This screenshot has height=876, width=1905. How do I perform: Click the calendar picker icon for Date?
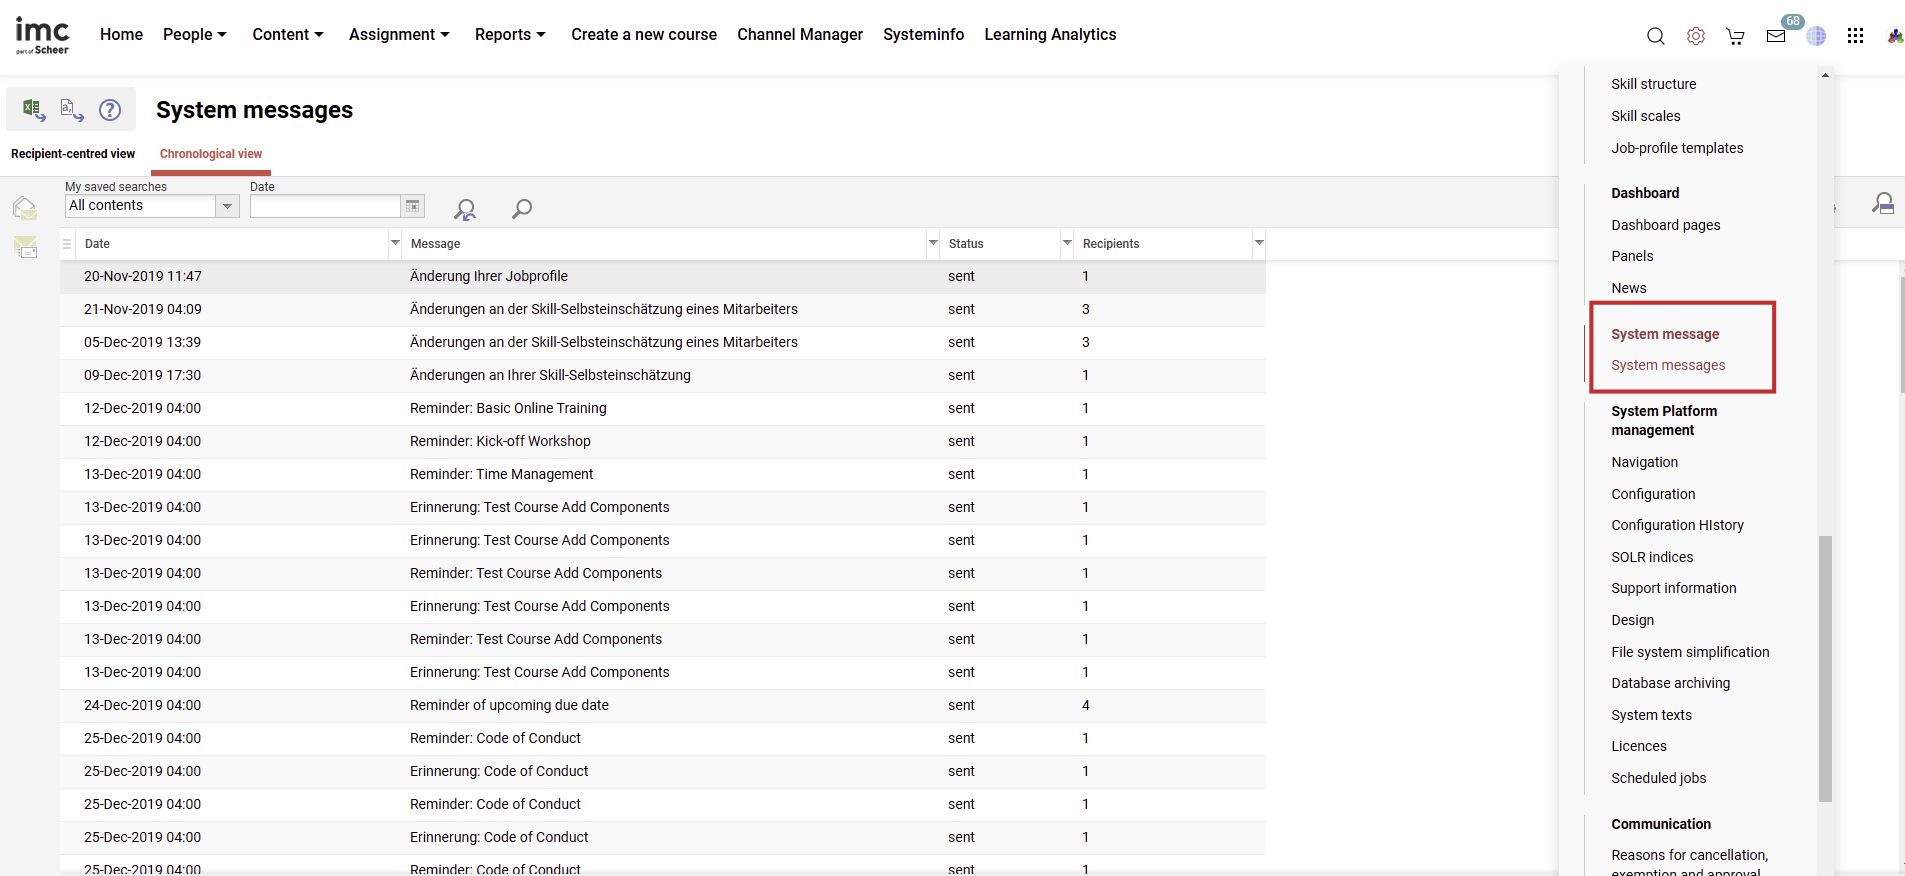[x=412, y=206]
